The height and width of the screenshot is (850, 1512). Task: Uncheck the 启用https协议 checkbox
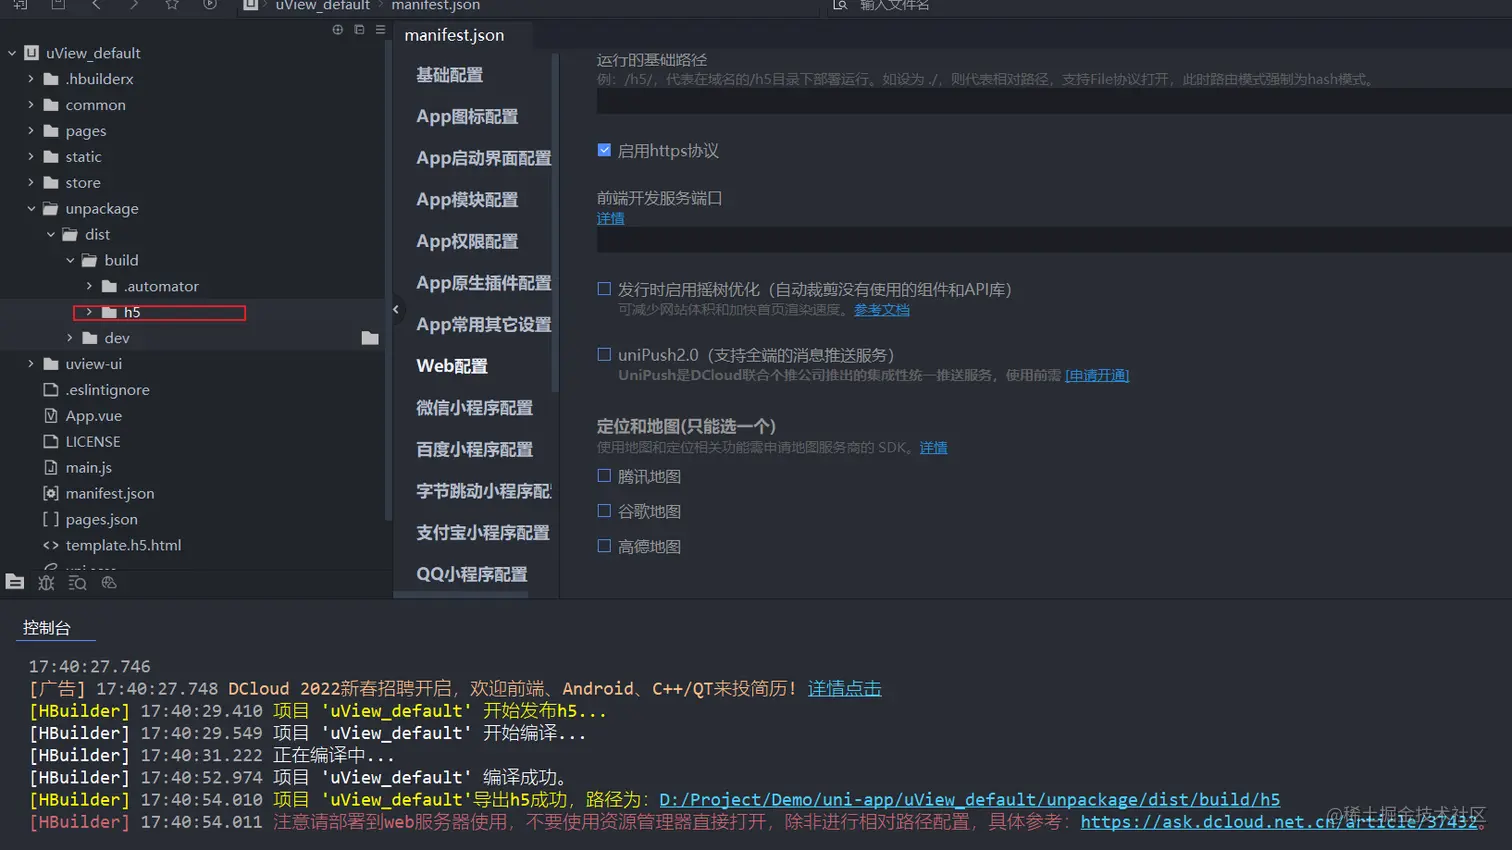603,148
